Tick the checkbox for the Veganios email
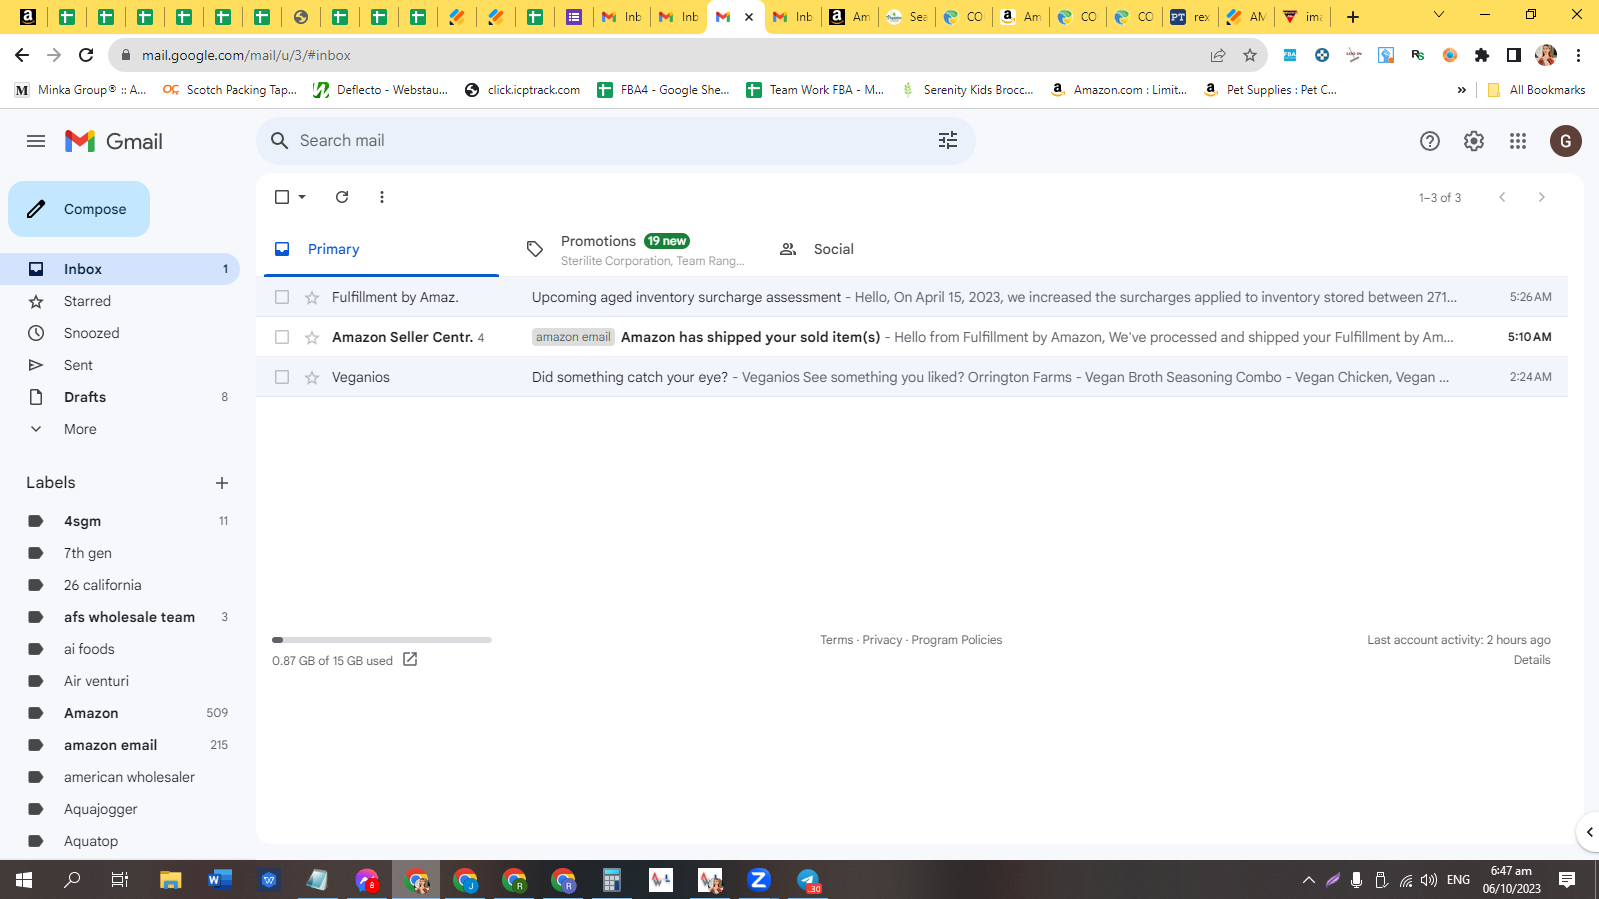 (282, 377)
